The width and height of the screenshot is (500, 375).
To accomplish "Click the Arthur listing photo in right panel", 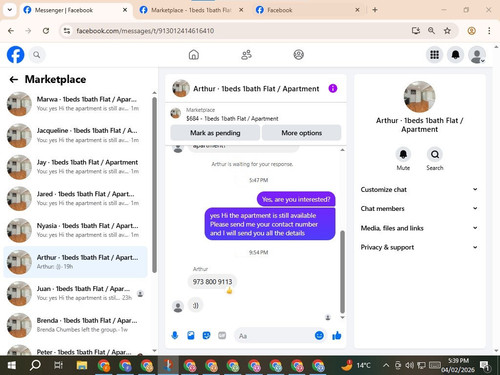I will click(x=419, y=97).
